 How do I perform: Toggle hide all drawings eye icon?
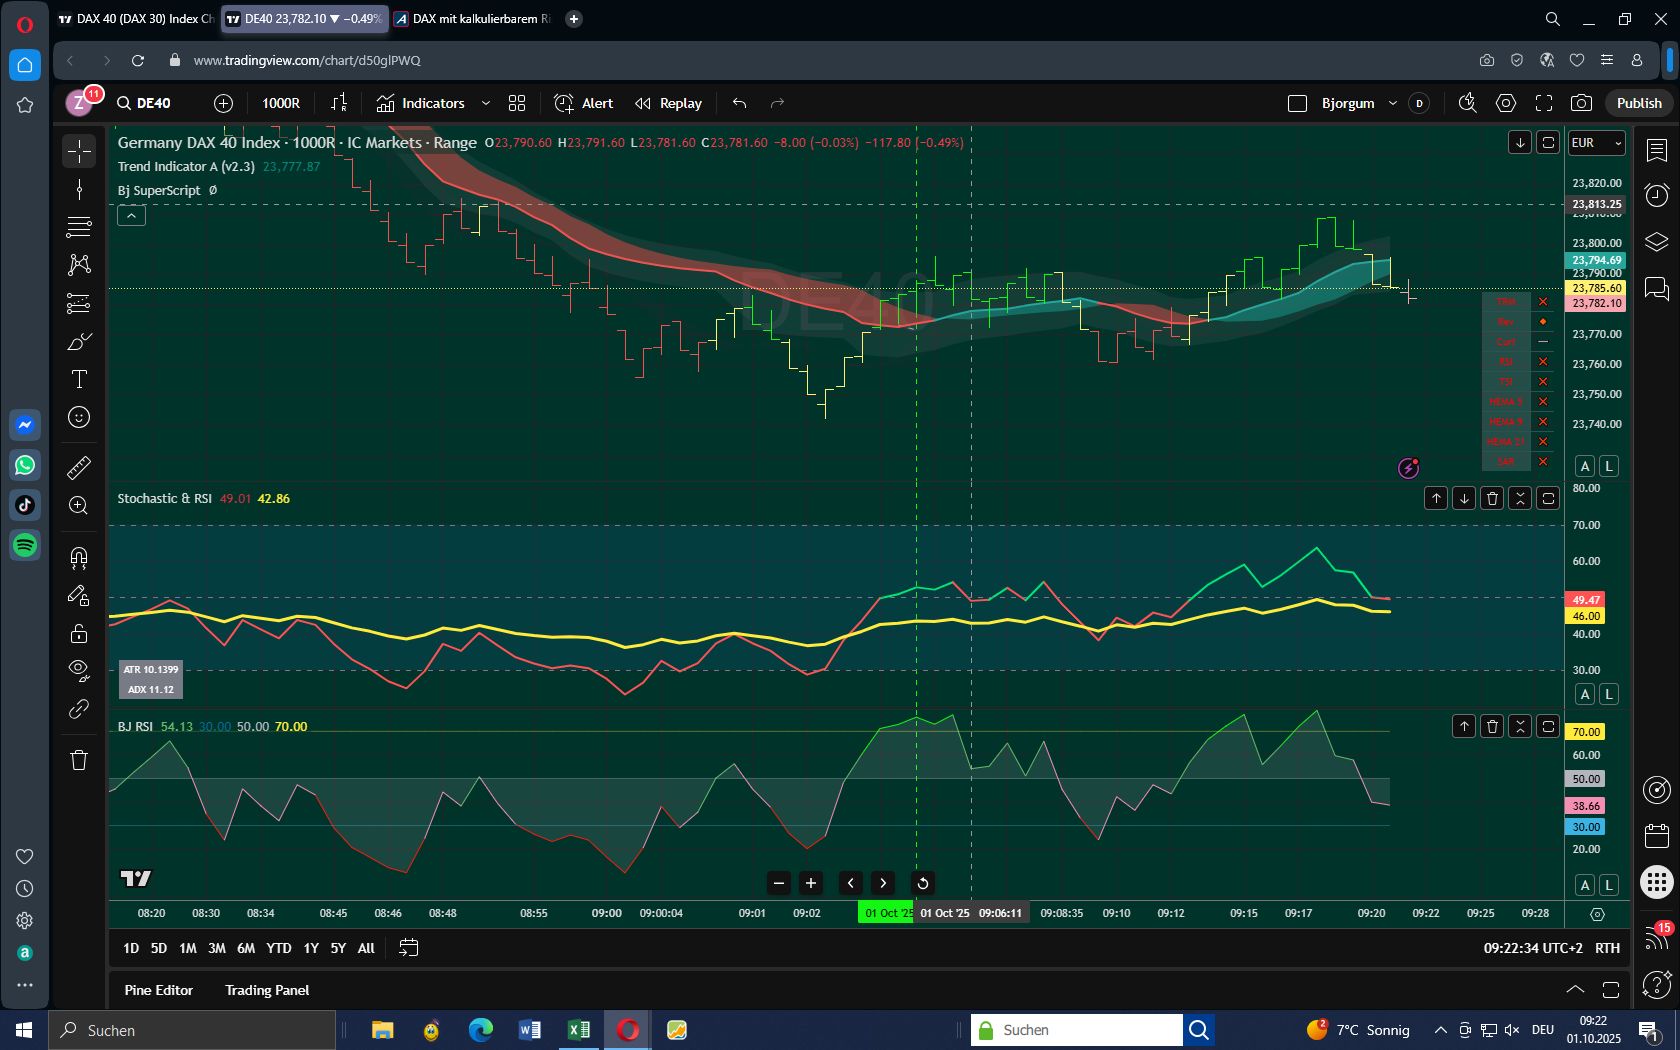[x=78, y=670]
